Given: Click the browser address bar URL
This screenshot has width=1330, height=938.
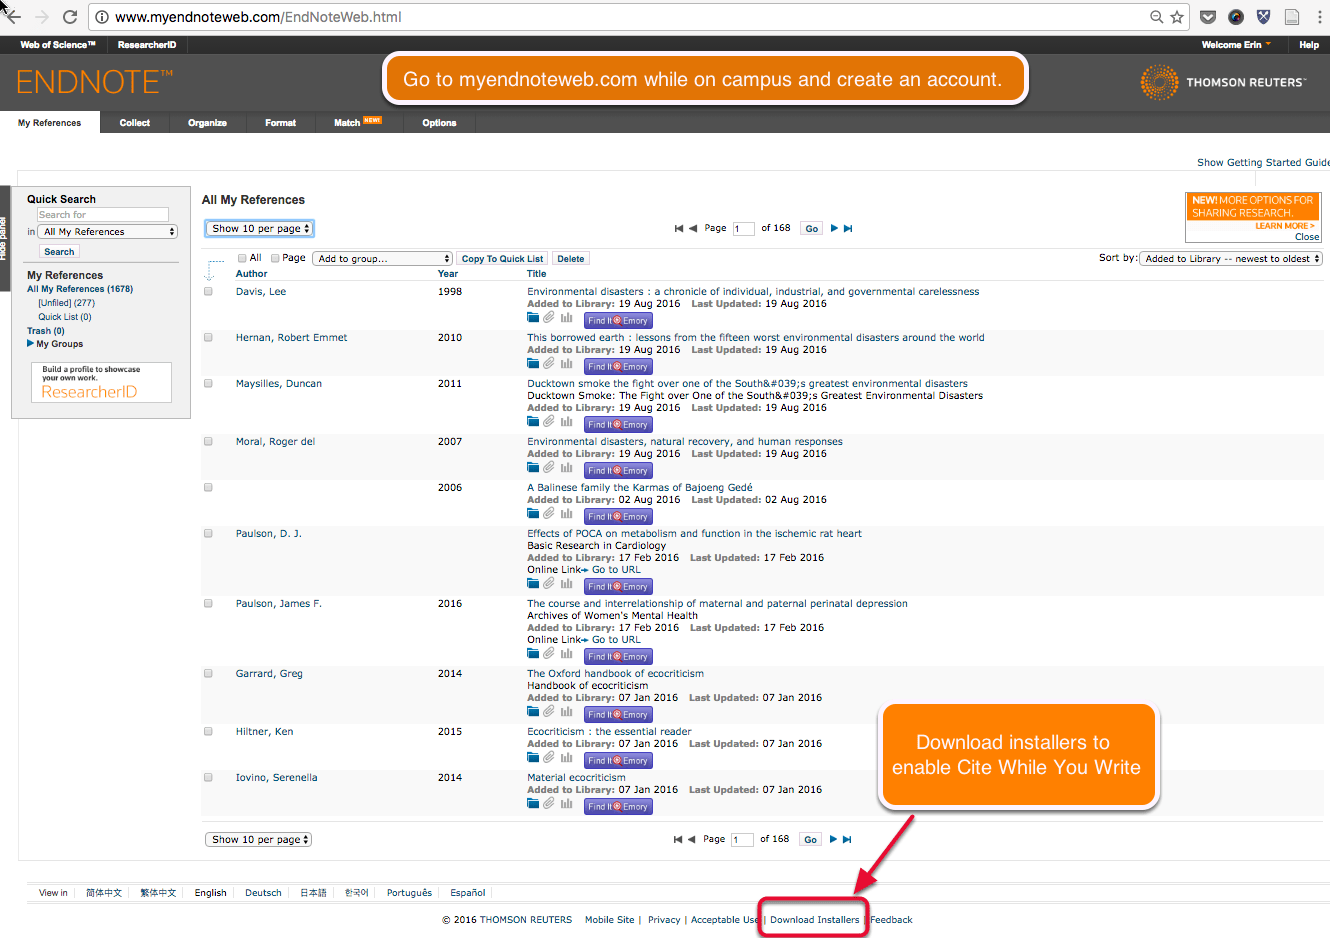Looking at the screenshot, I should (x=258, y=17).
